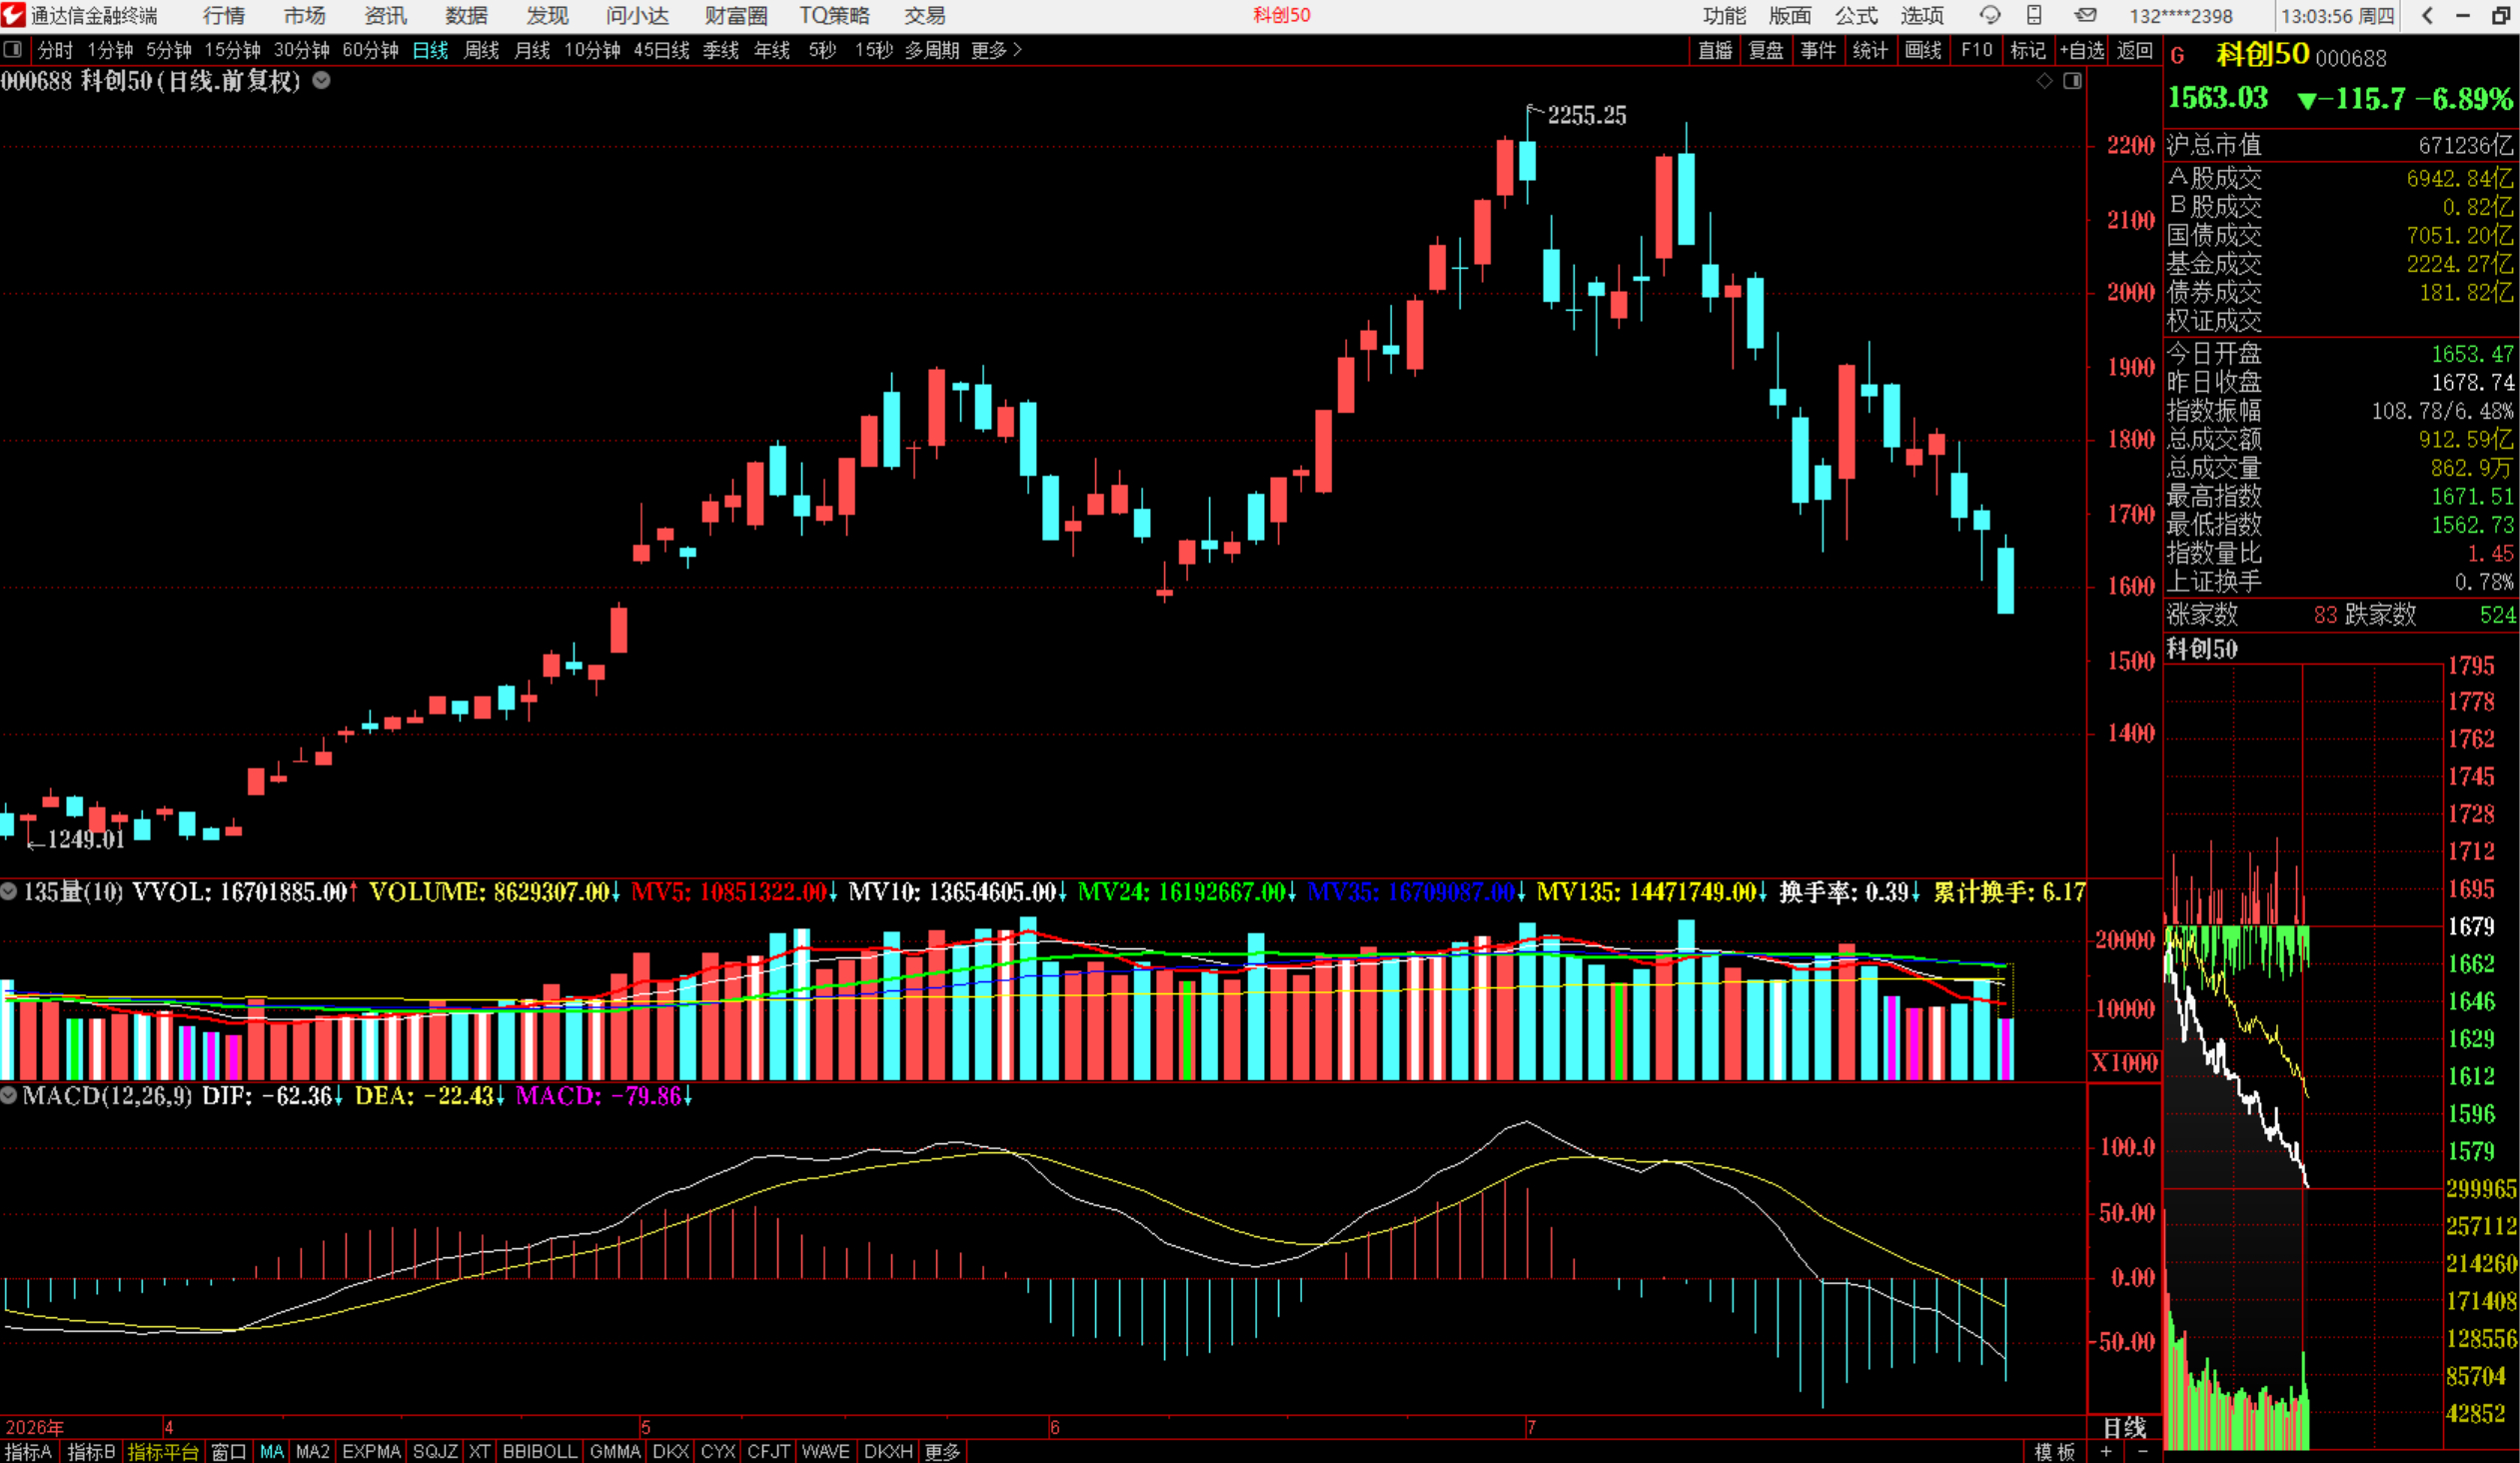Viewport: 2520px width, 1463px height.
Task: Expand the 135量 volume indicator dropdown
Action: click(x=9, y=891)
